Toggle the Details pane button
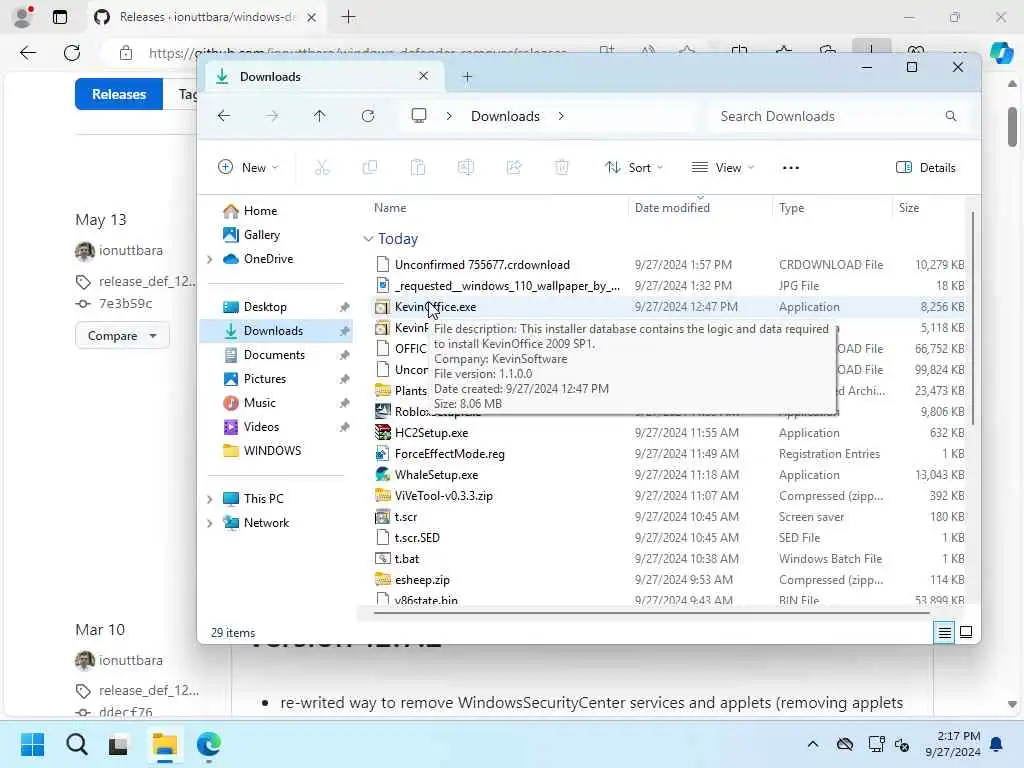The image size is (1024, 768). point(926,168)
